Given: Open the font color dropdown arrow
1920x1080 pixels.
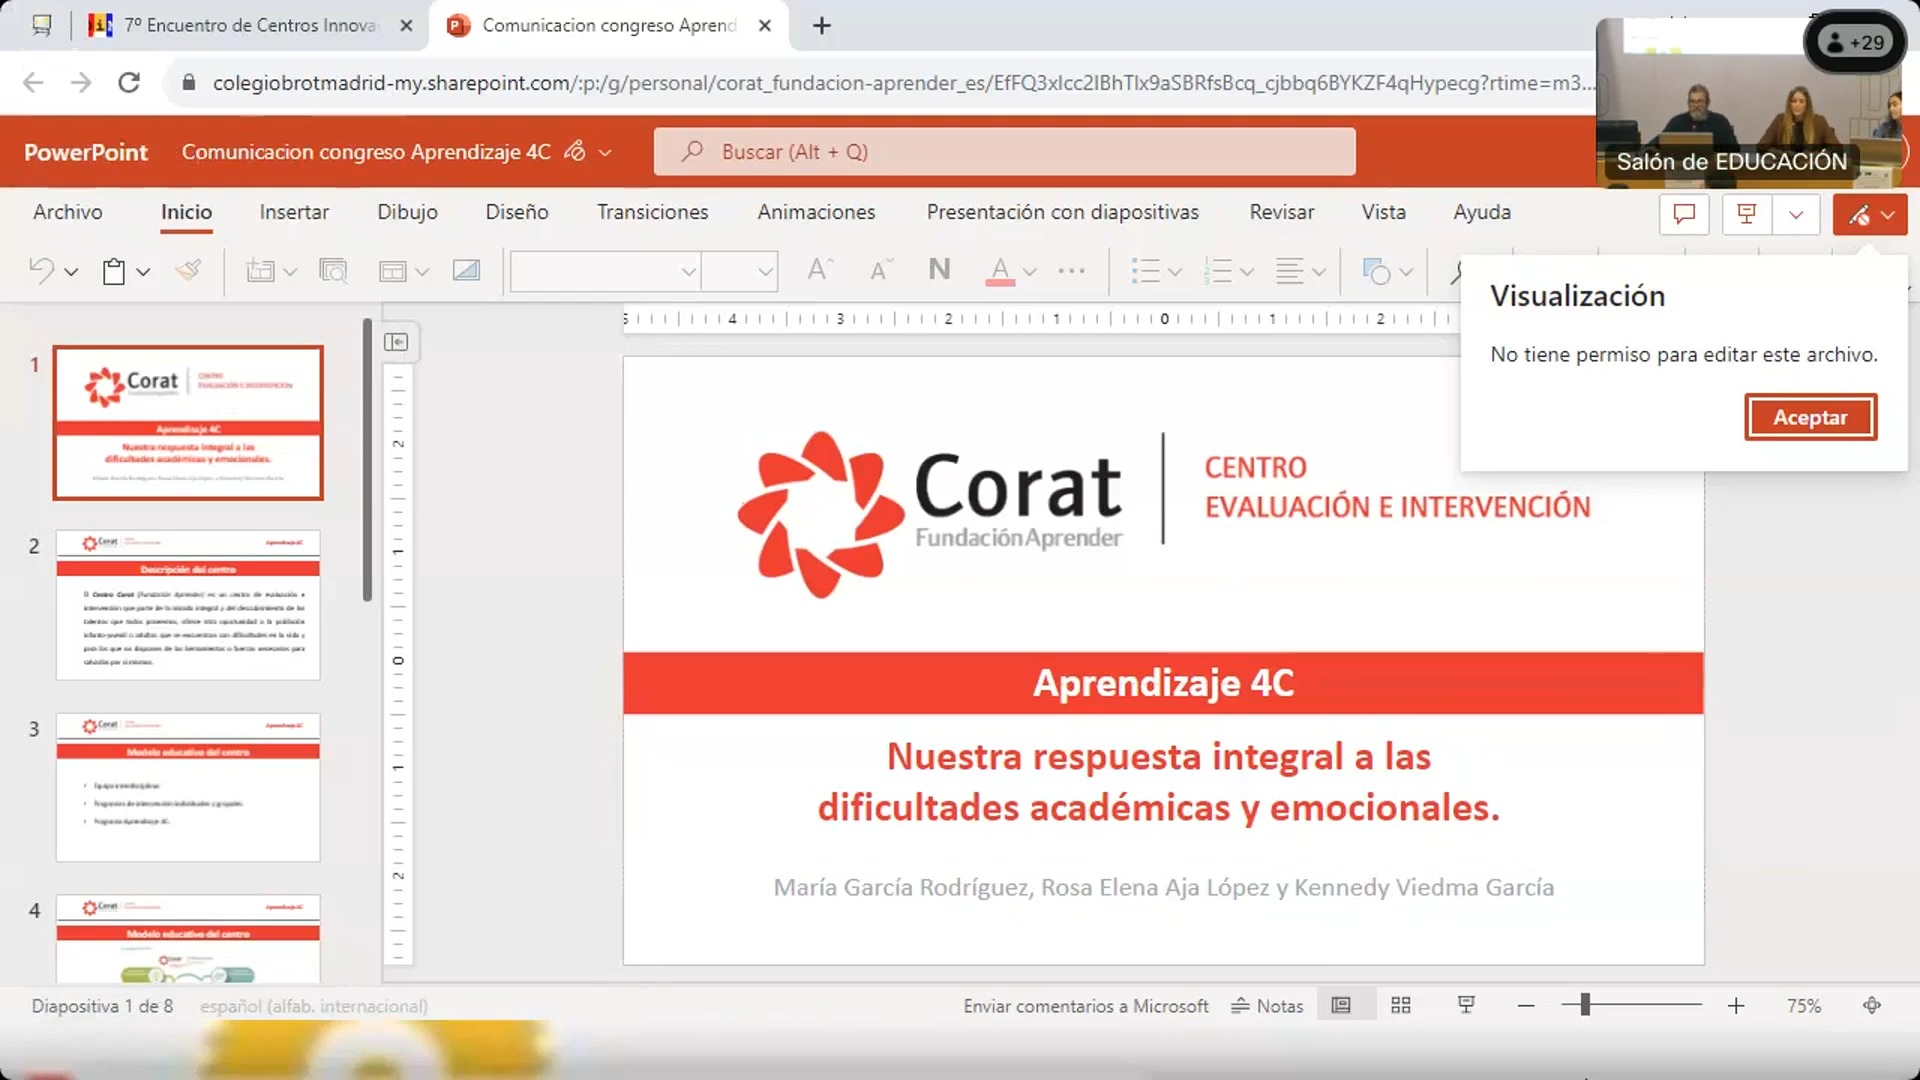Looking at the screenshot, I should (1030, 271).
